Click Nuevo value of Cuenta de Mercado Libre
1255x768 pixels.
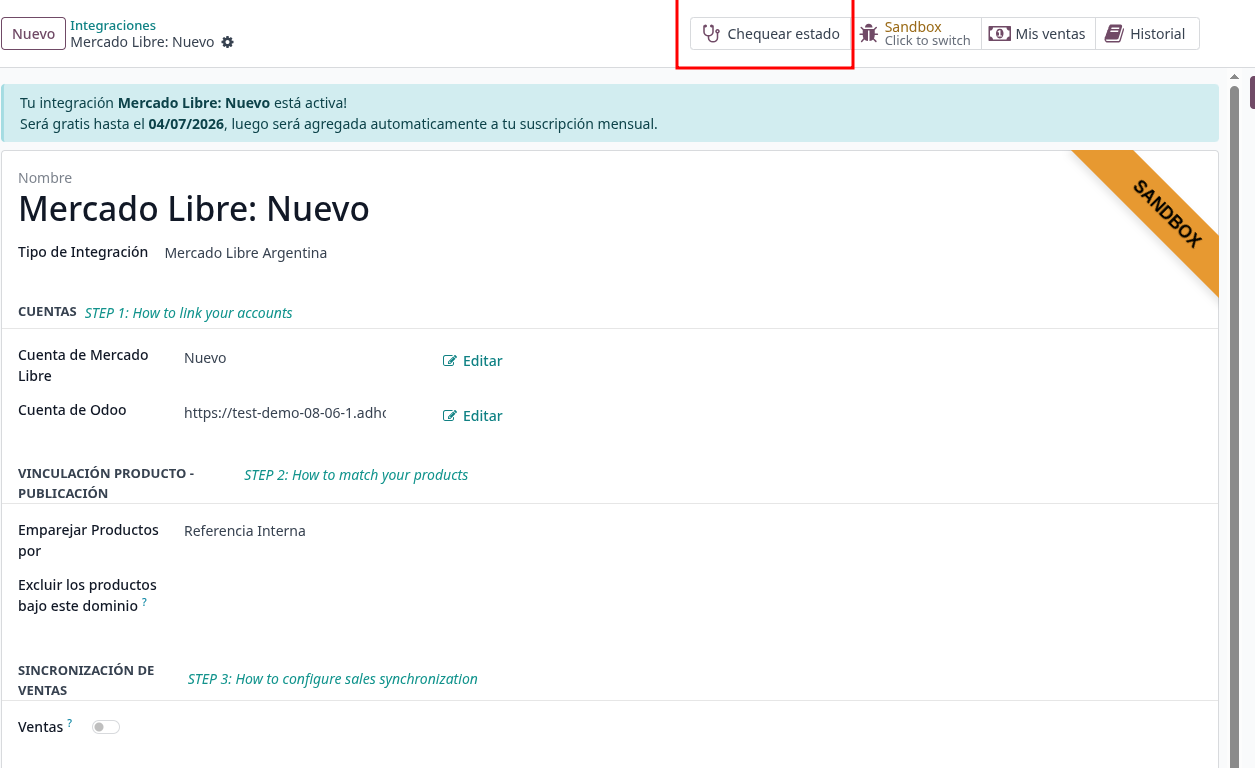pos(205,358)
